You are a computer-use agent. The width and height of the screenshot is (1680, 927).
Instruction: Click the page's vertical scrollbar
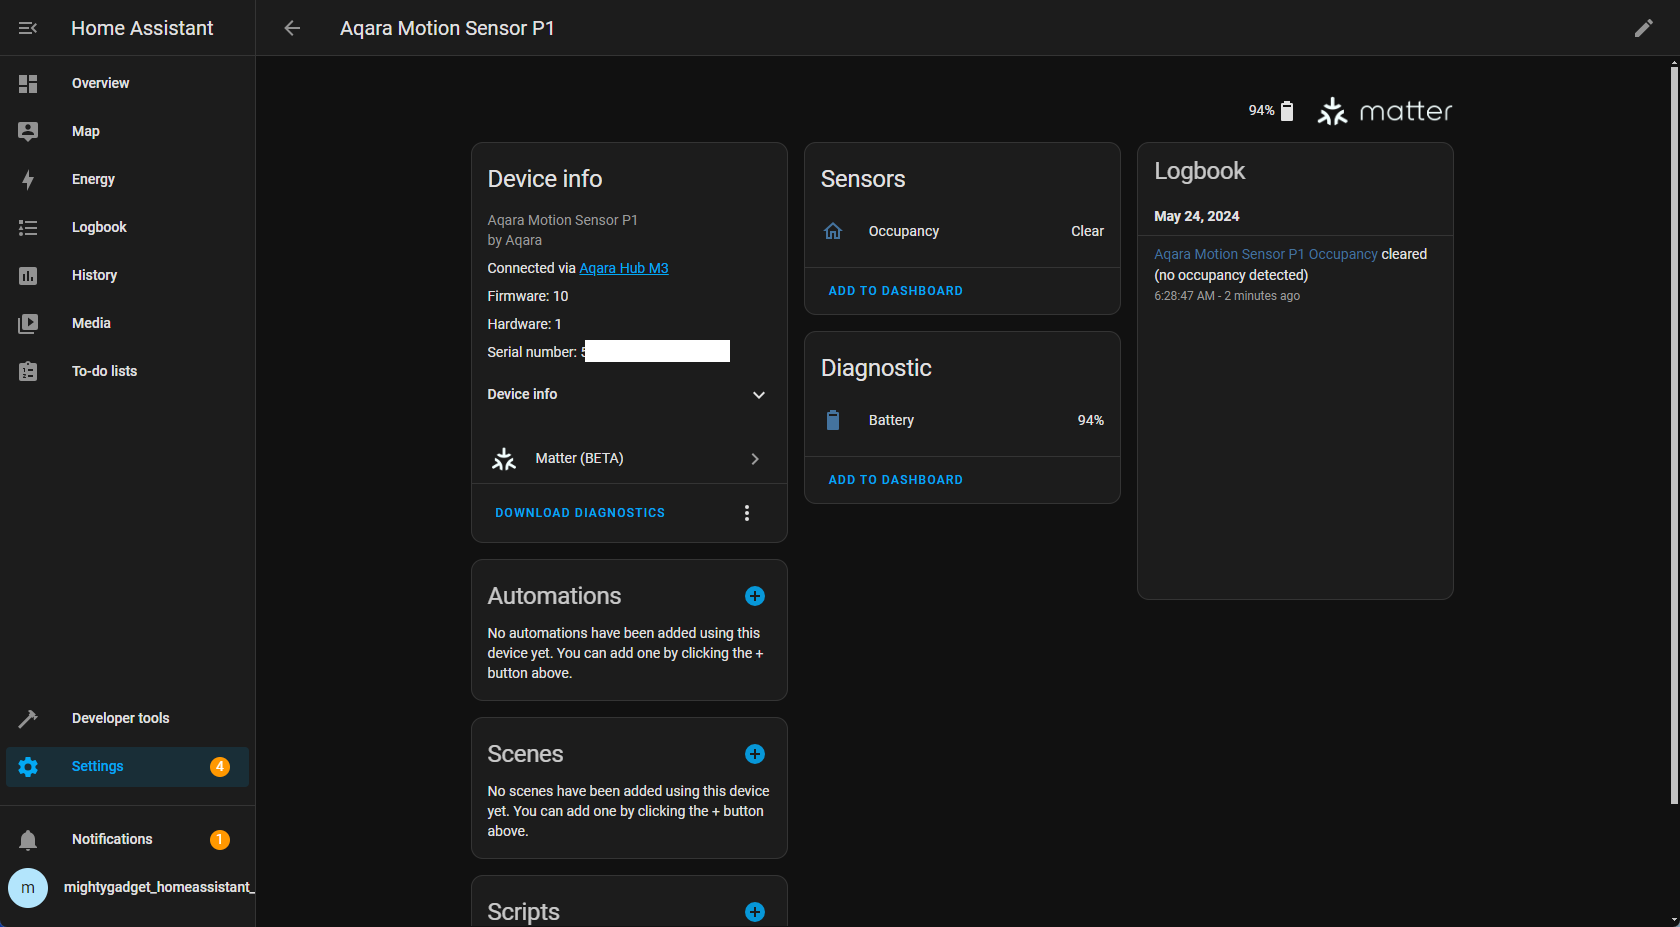pyautogui.click(x=1673, y=430)
